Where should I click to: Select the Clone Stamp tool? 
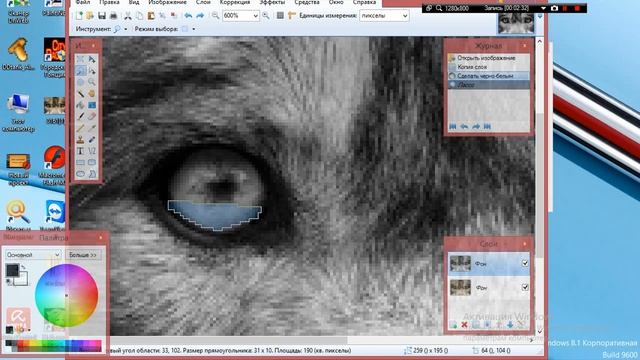pos(80,139)
